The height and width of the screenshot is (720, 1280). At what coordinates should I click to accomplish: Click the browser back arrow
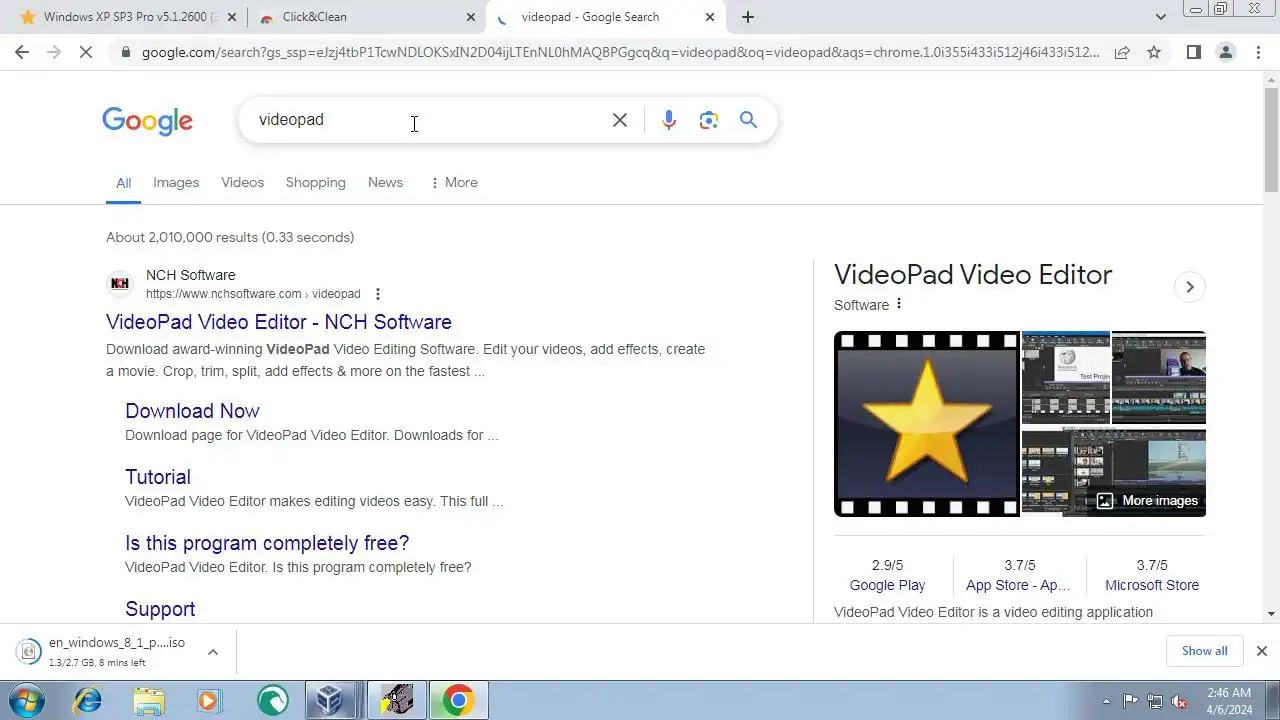22,53
